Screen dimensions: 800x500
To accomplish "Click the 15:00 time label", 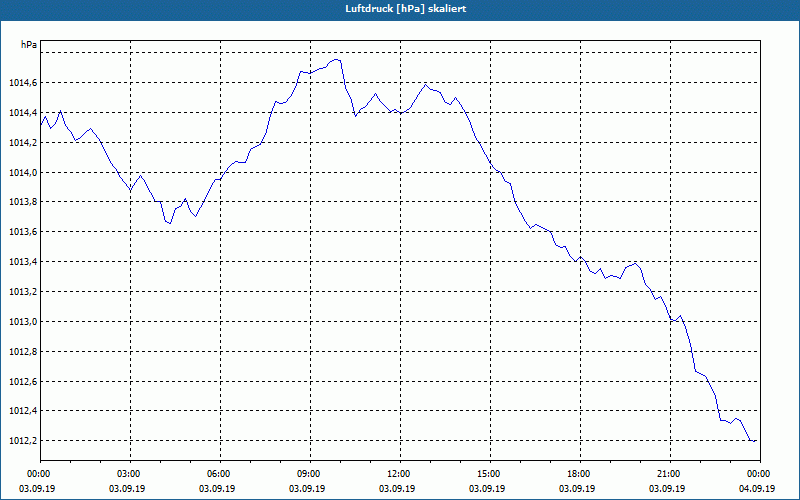I will 490,474.
